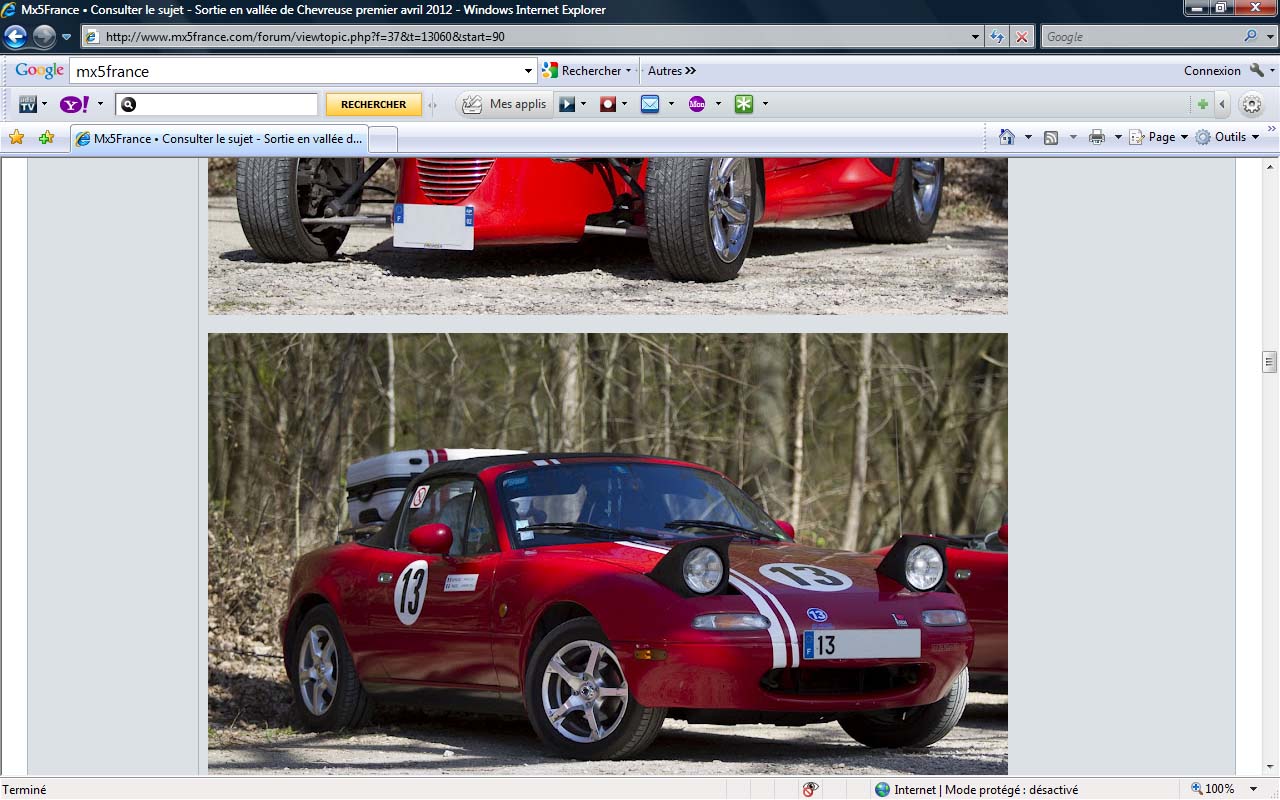The height and width of the screenshot is (800, 1280).
Task: Go forward with the Forward arrow button
Action: [44, 37]
